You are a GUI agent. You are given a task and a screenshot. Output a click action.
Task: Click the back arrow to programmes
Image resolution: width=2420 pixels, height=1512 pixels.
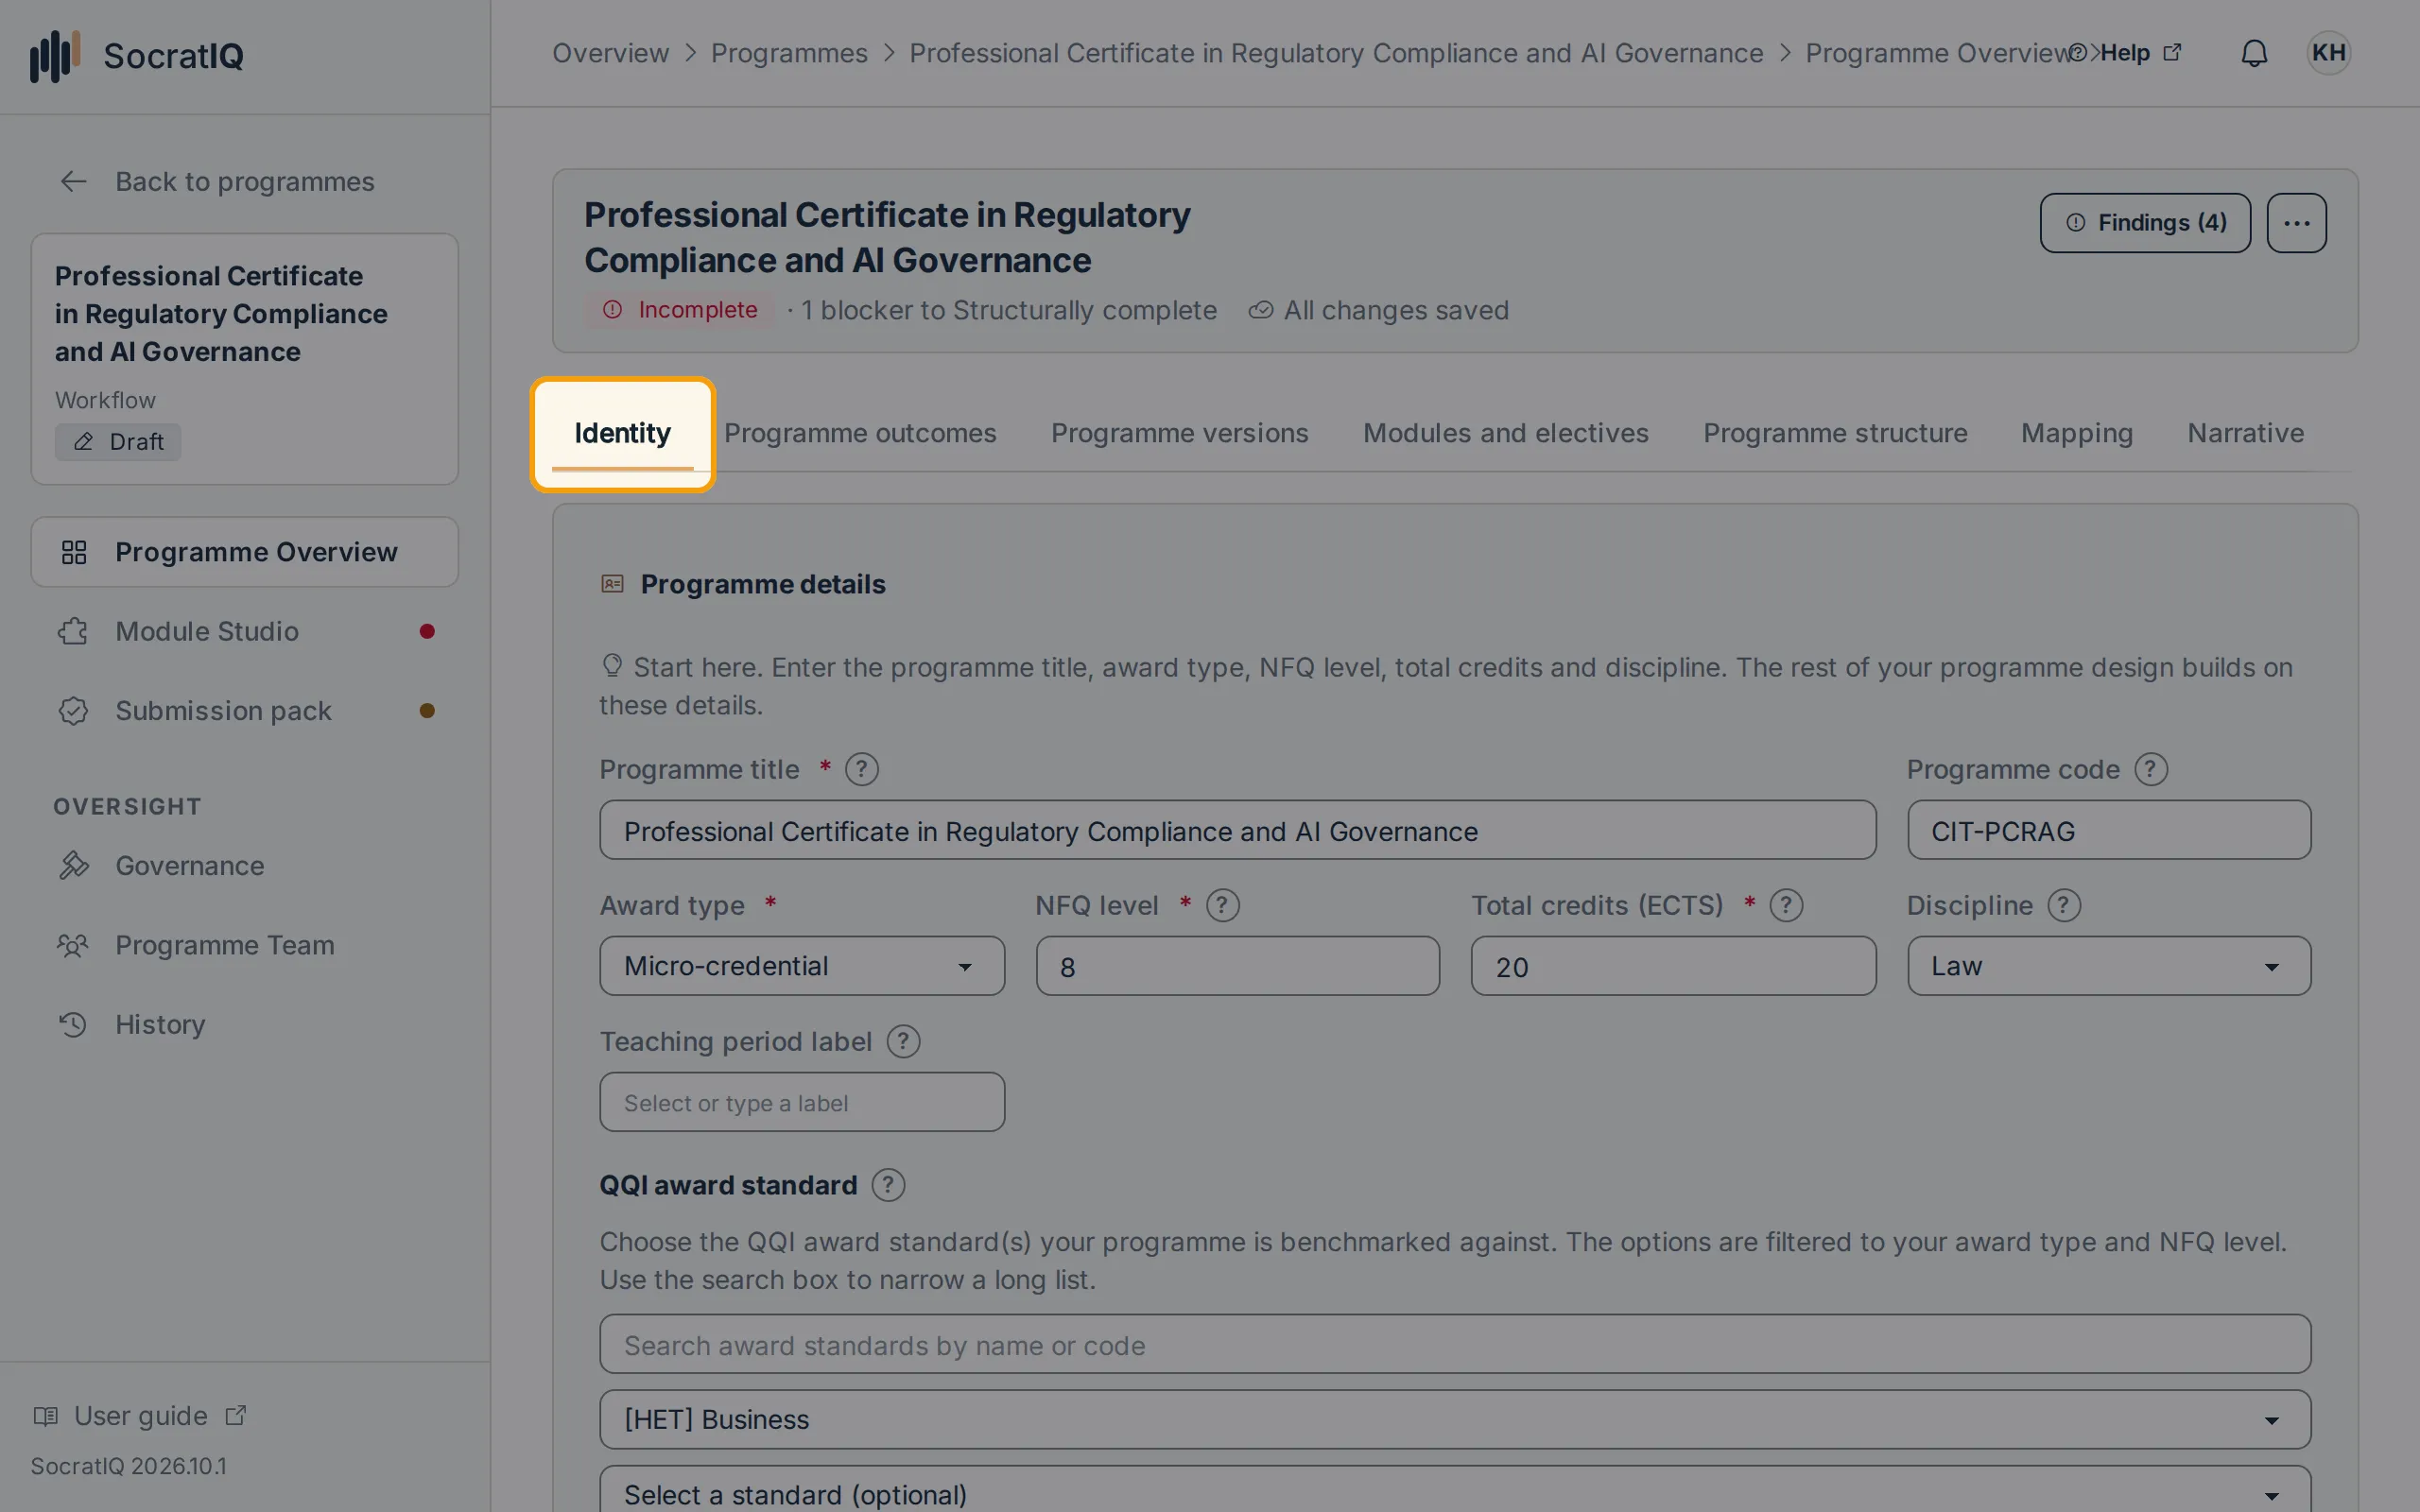[73, 181]
